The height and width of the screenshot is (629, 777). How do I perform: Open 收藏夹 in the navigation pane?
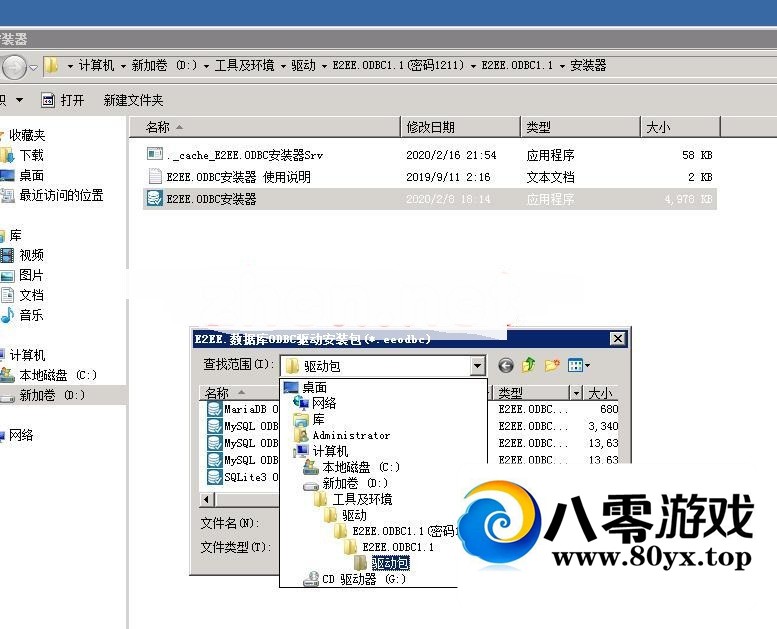pos(27,135)
